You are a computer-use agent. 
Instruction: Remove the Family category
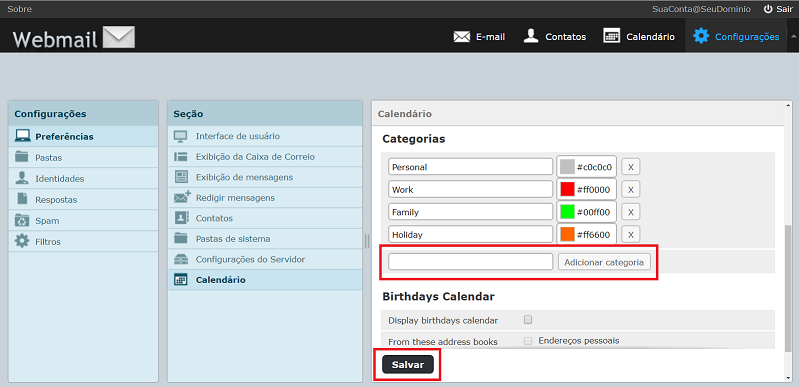[x=631, y=212]
